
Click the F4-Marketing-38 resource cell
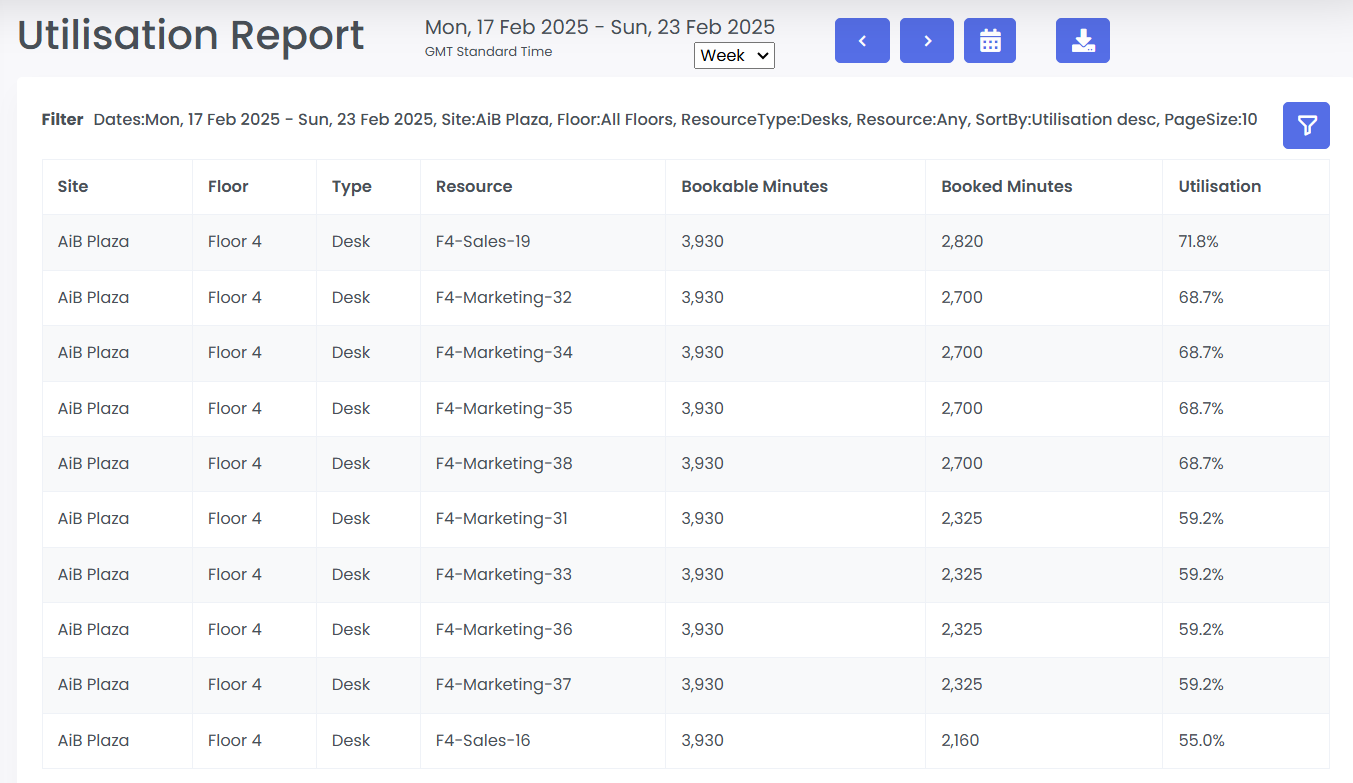(504, 463)
